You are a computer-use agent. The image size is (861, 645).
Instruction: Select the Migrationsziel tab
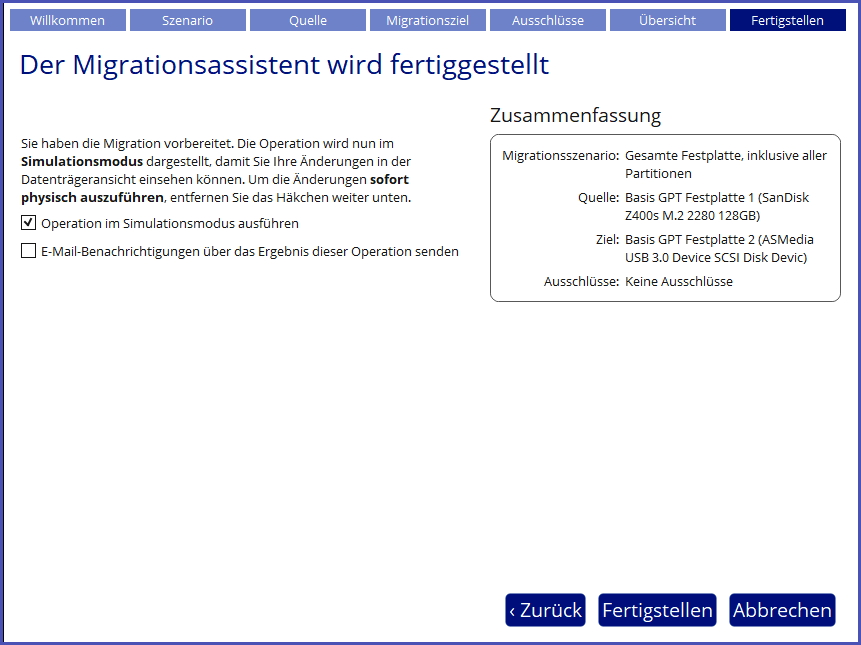point(427,20)
